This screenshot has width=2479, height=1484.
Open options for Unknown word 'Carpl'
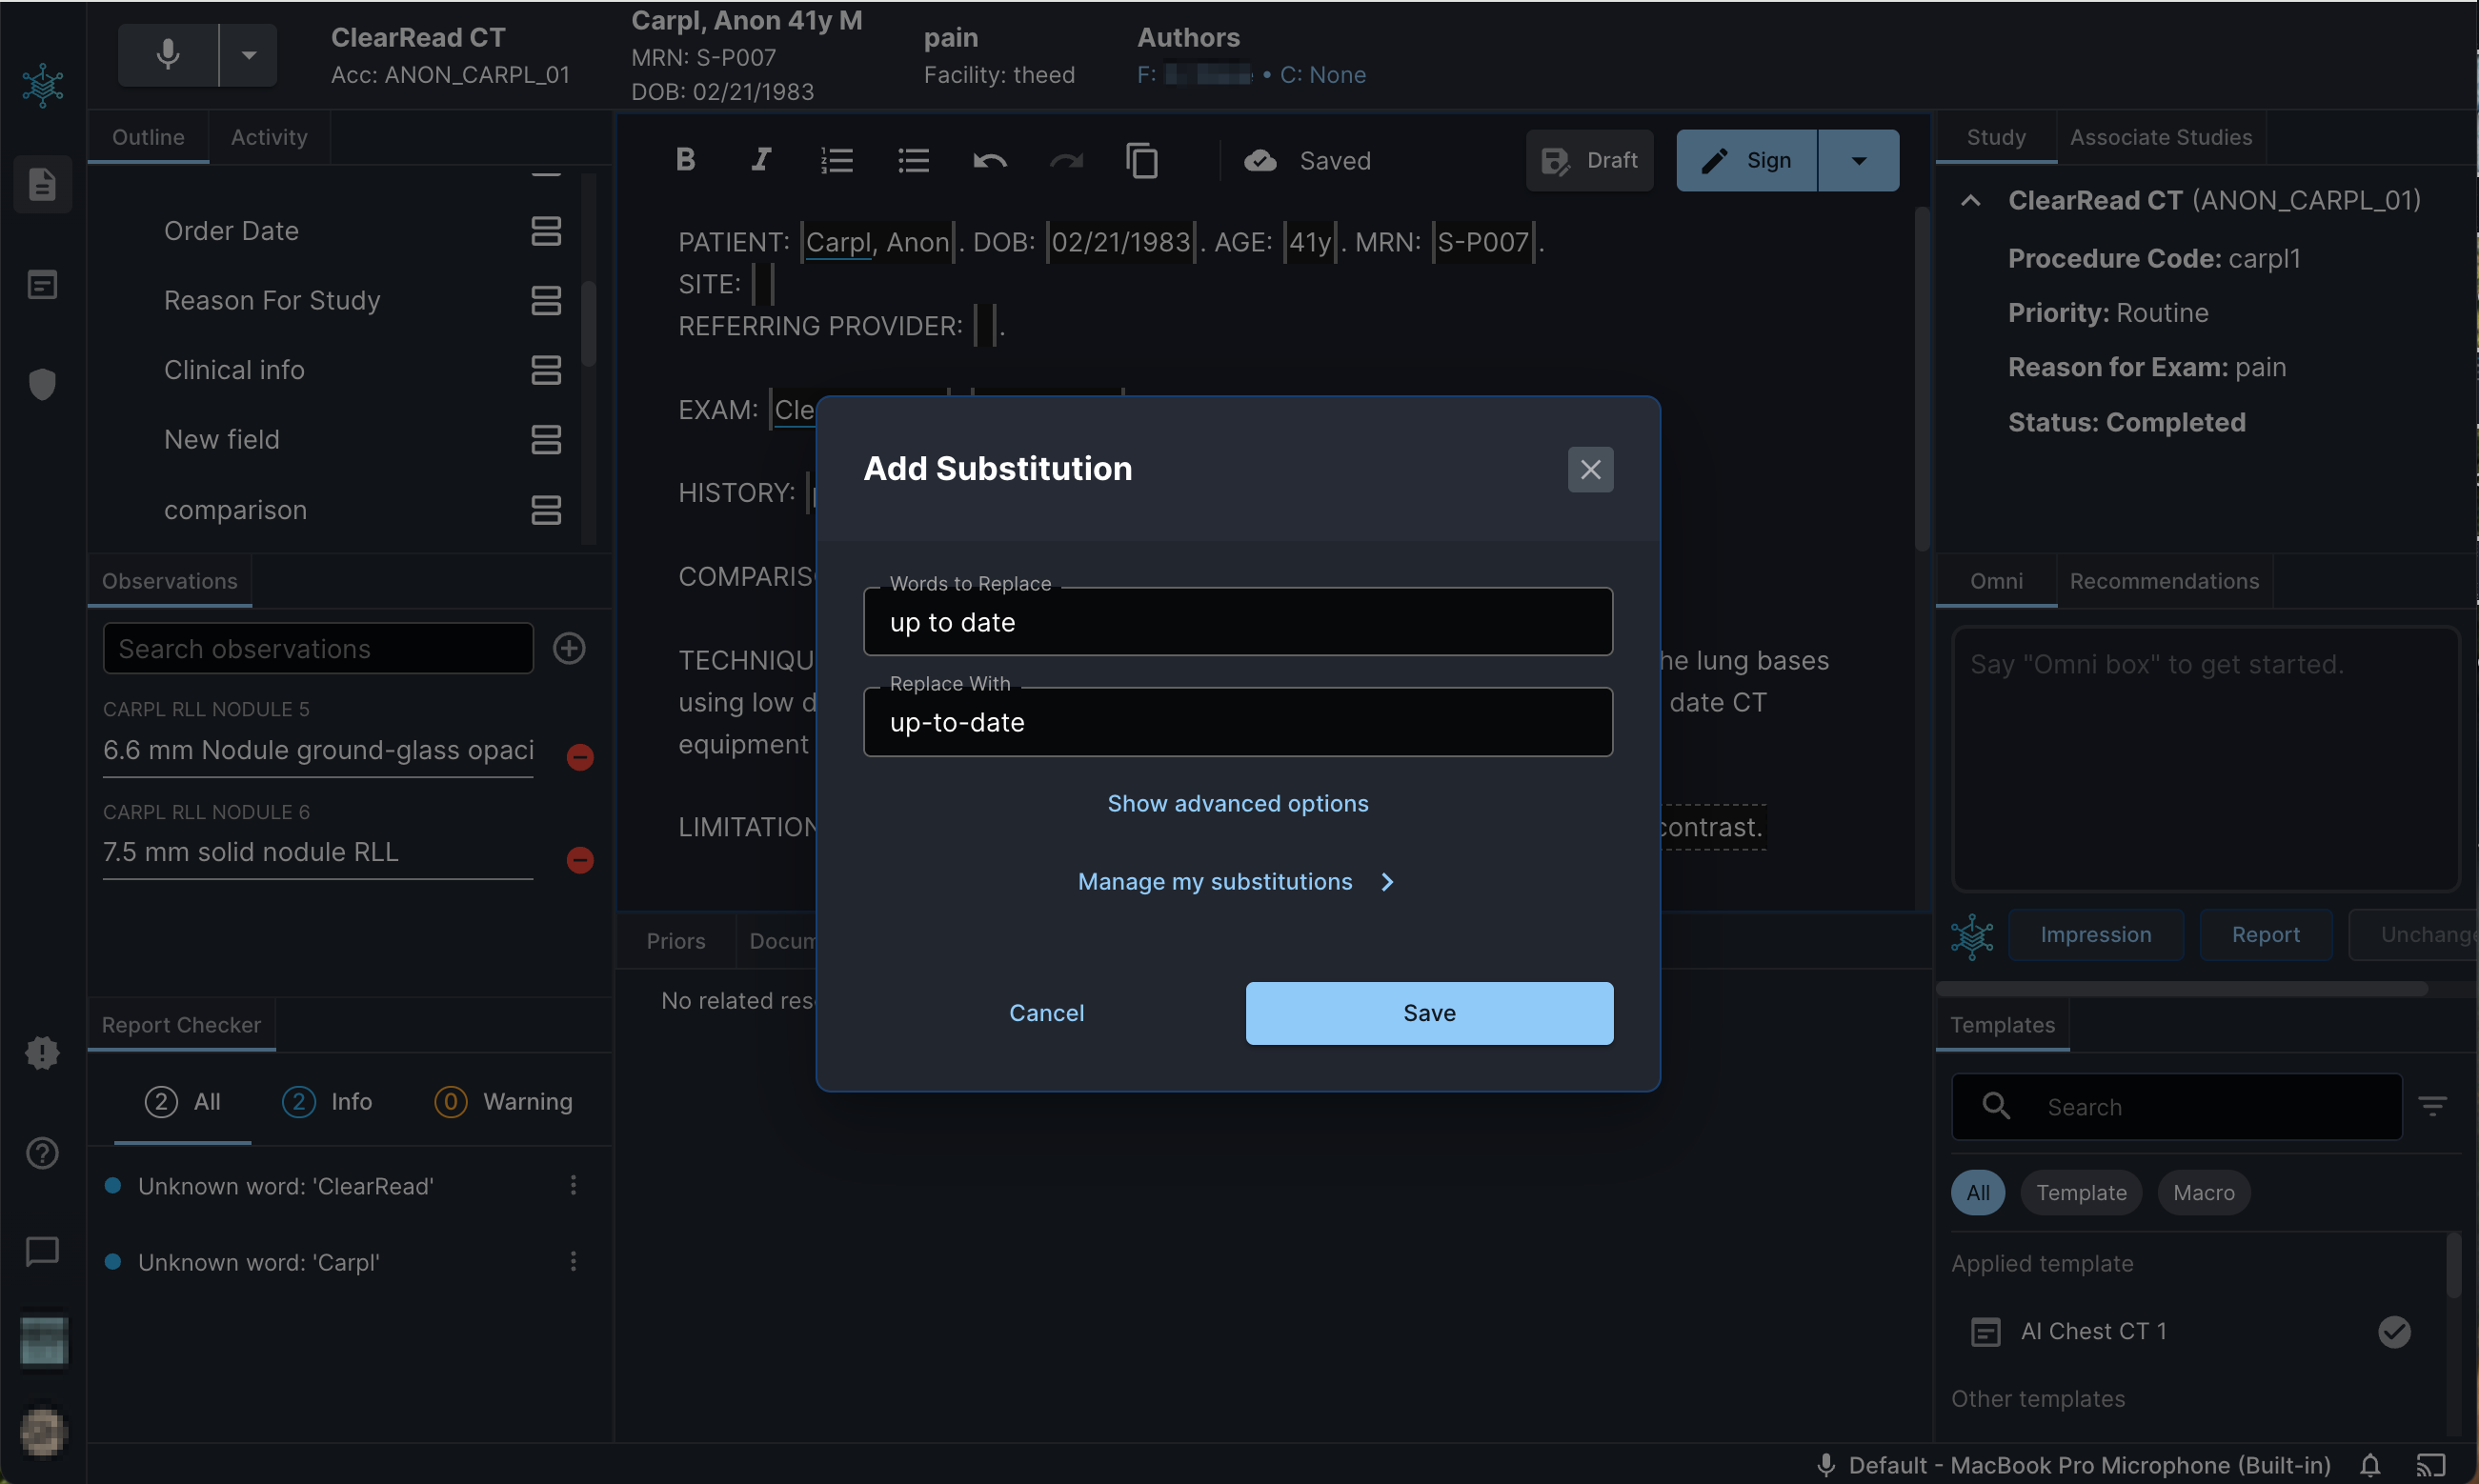tap(573, 1261)
